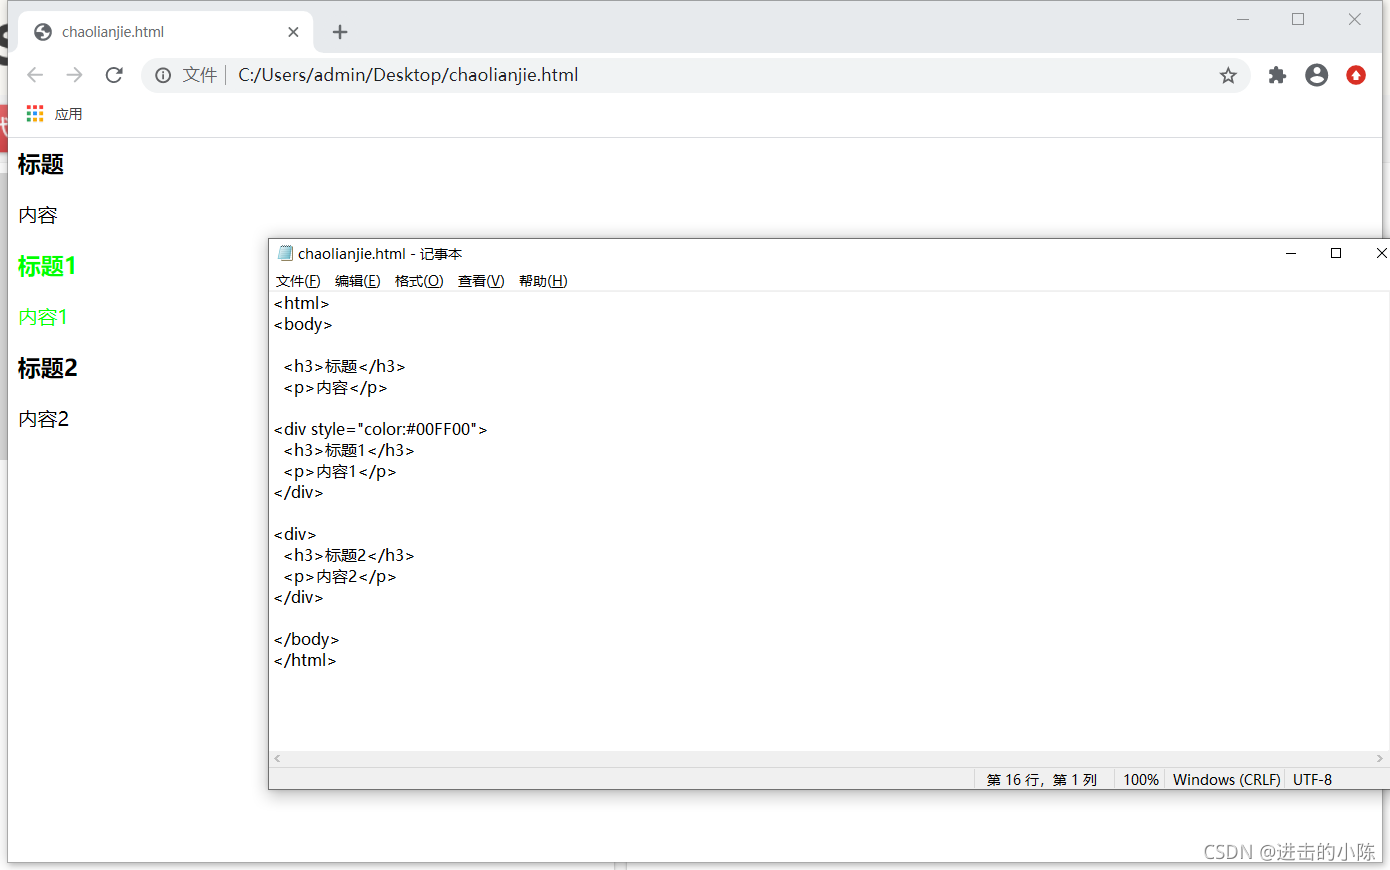The height and width of the screenshot is (870, 1390).
Task: Click the <body> opening tag line in Notepad
Action: click(303, 324)
